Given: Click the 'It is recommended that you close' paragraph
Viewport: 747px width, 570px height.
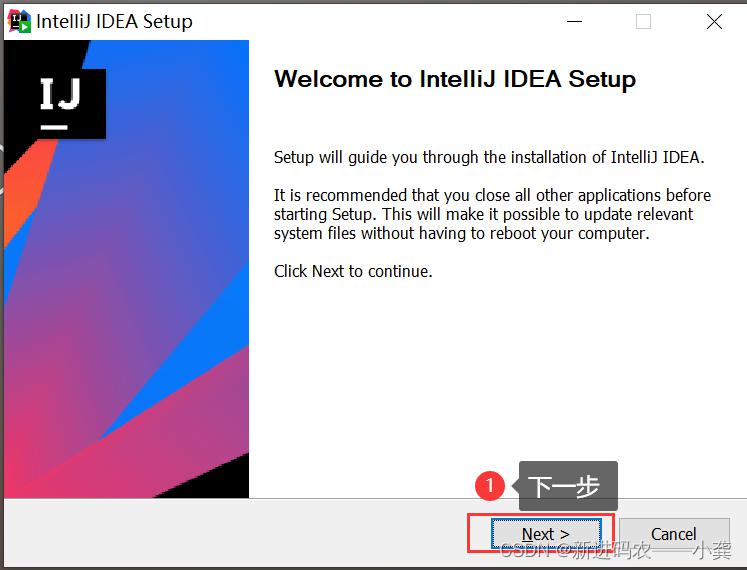Looking at the screenshot, I should 492,214.
